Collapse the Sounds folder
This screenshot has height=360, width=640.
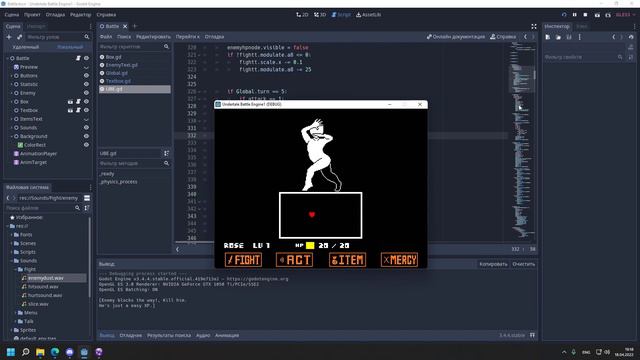pyautogui.click(x=11, y=260)
